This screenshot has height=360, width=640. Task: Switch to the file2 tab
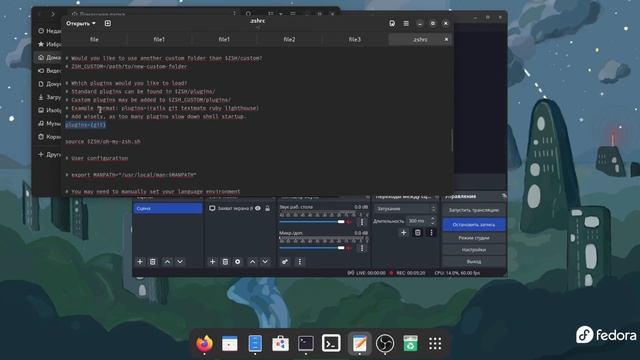(289, 39)
